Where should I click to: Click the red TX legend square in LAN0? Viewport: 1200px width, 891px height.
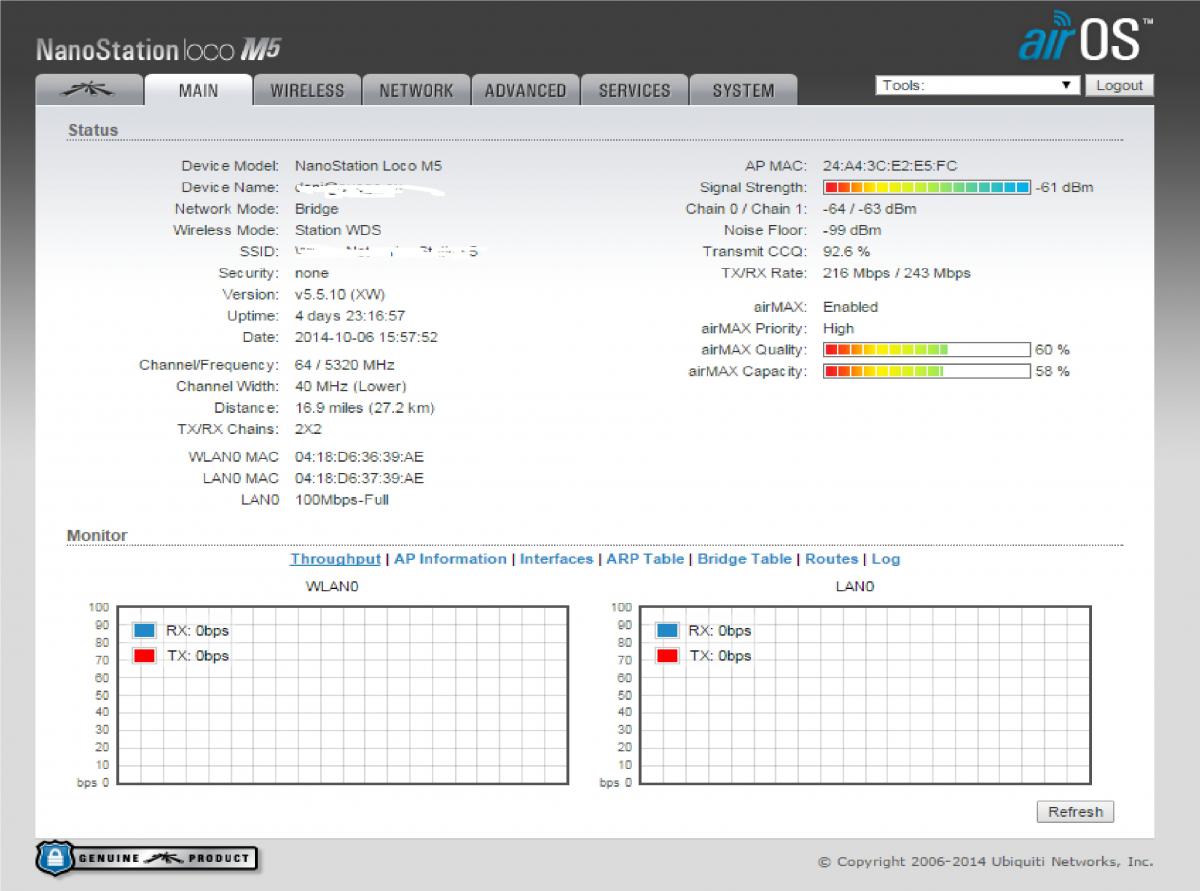click(x=668, y=656)
